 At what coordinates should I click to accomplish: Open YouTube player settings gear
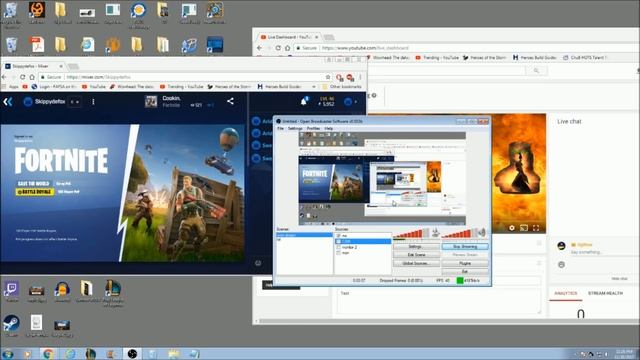[x=512, y=228]
